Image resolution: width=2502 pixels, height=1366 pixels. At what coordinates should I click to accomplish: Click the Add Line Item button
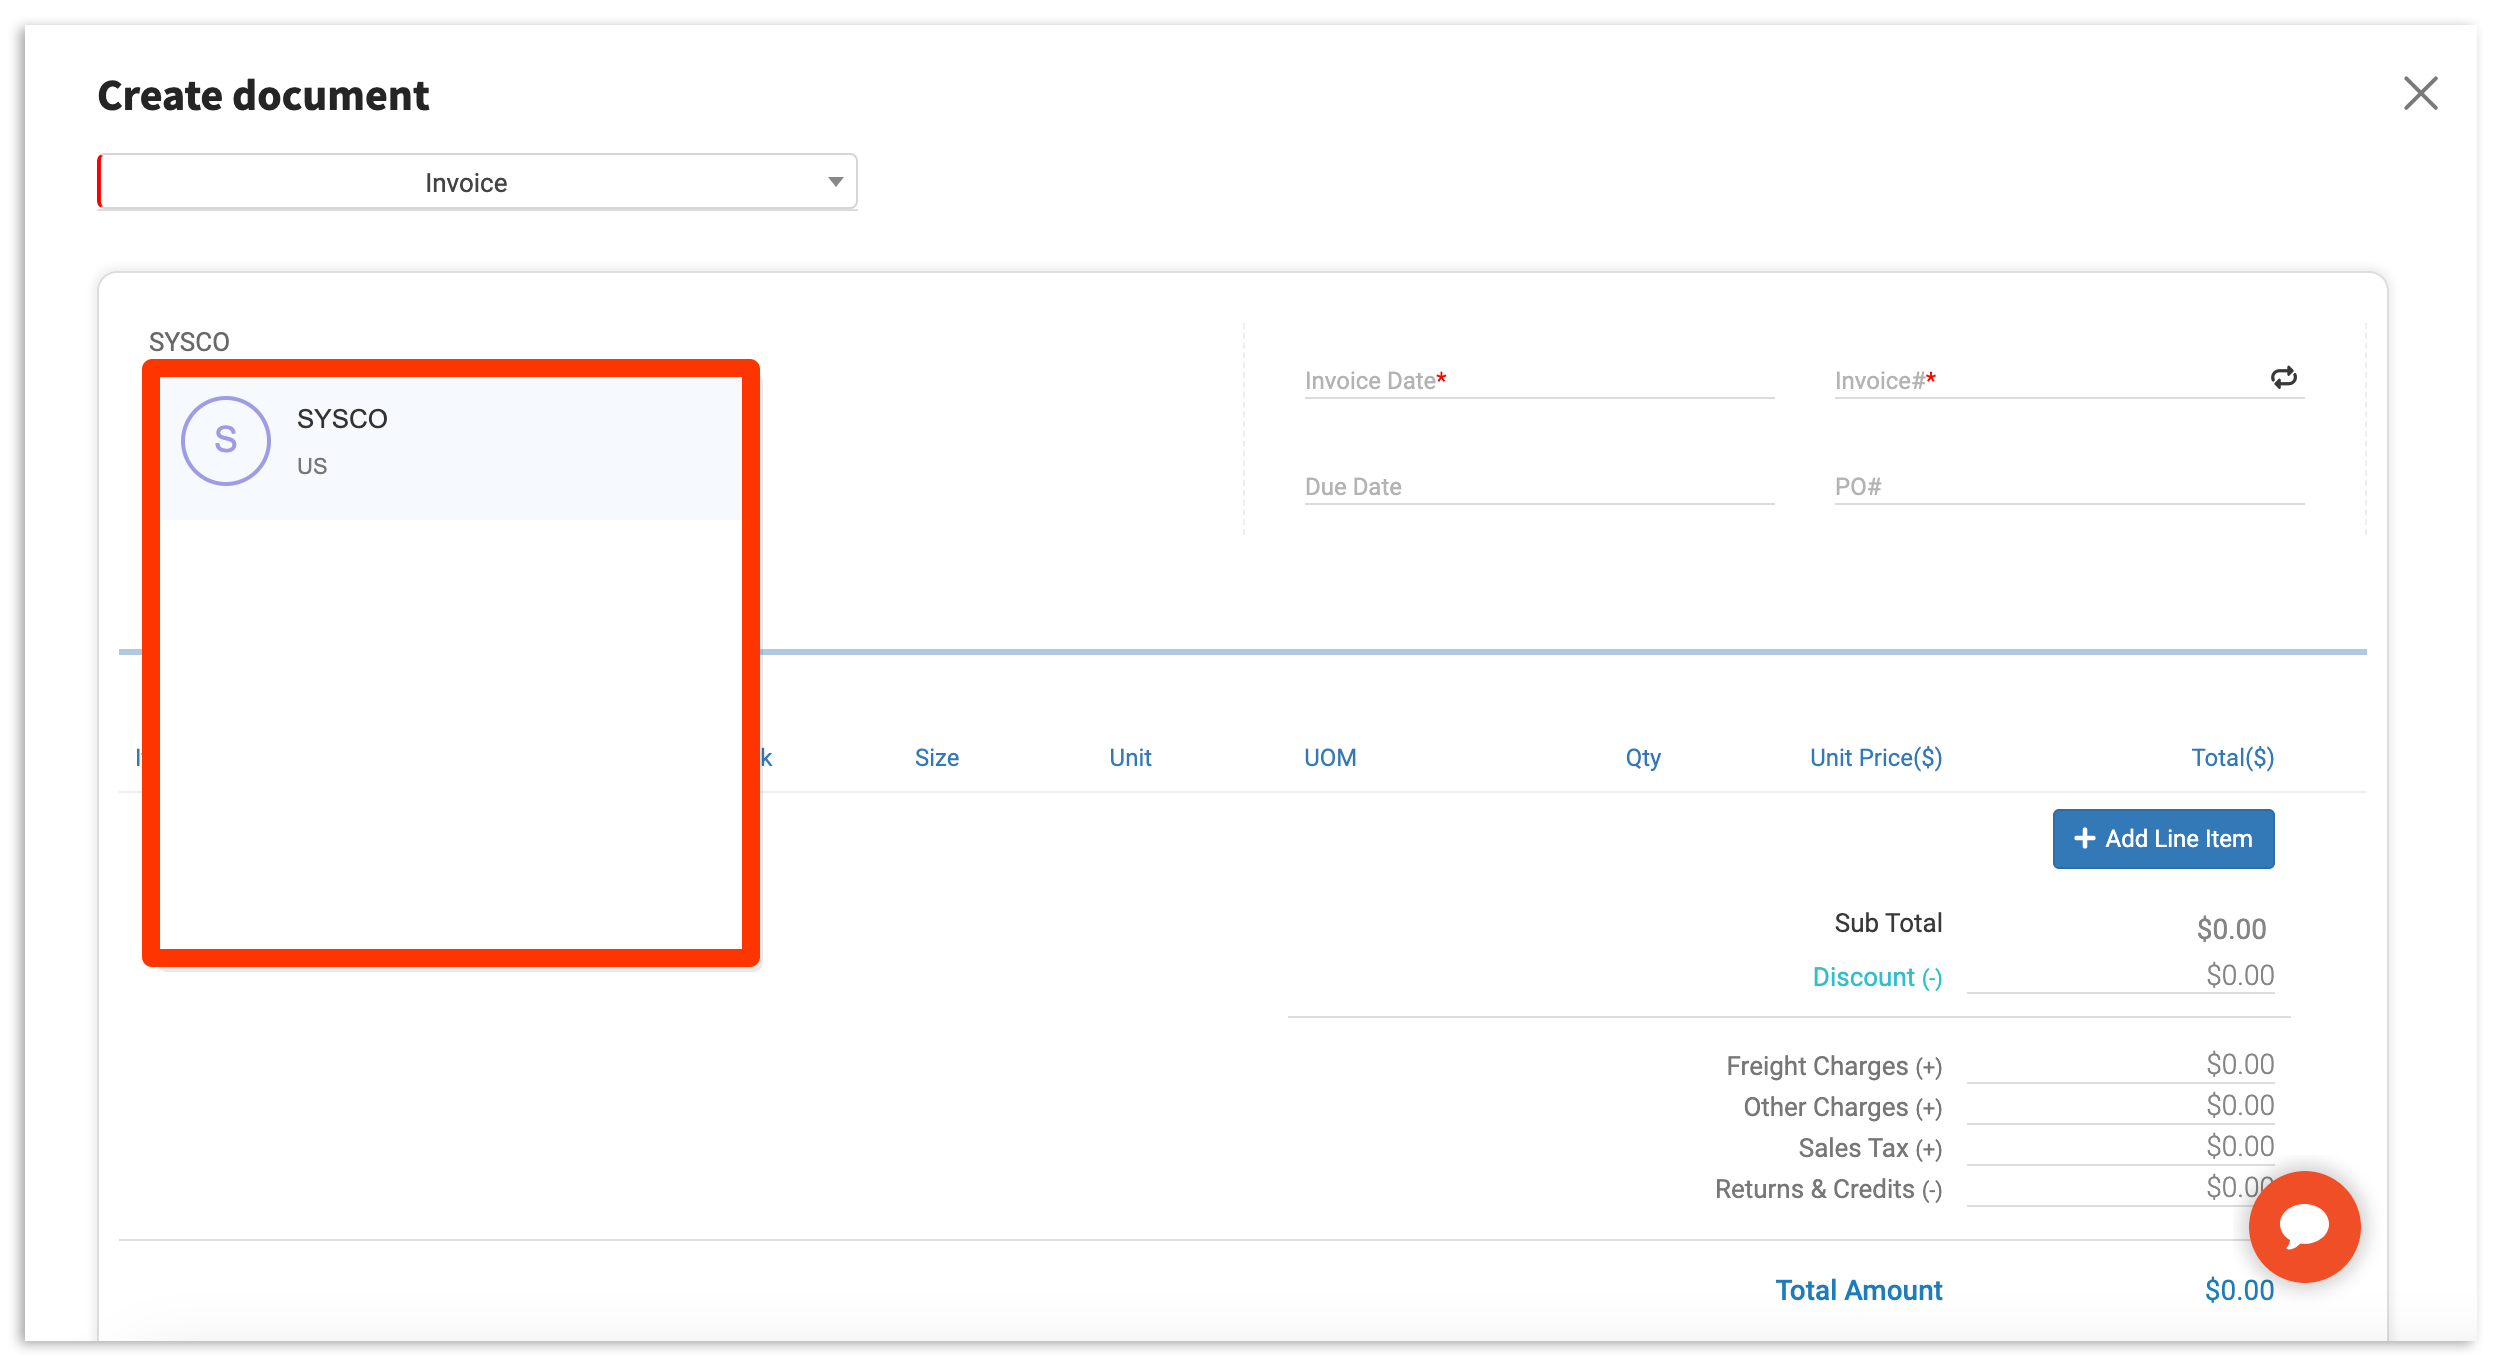point(2162,839)
